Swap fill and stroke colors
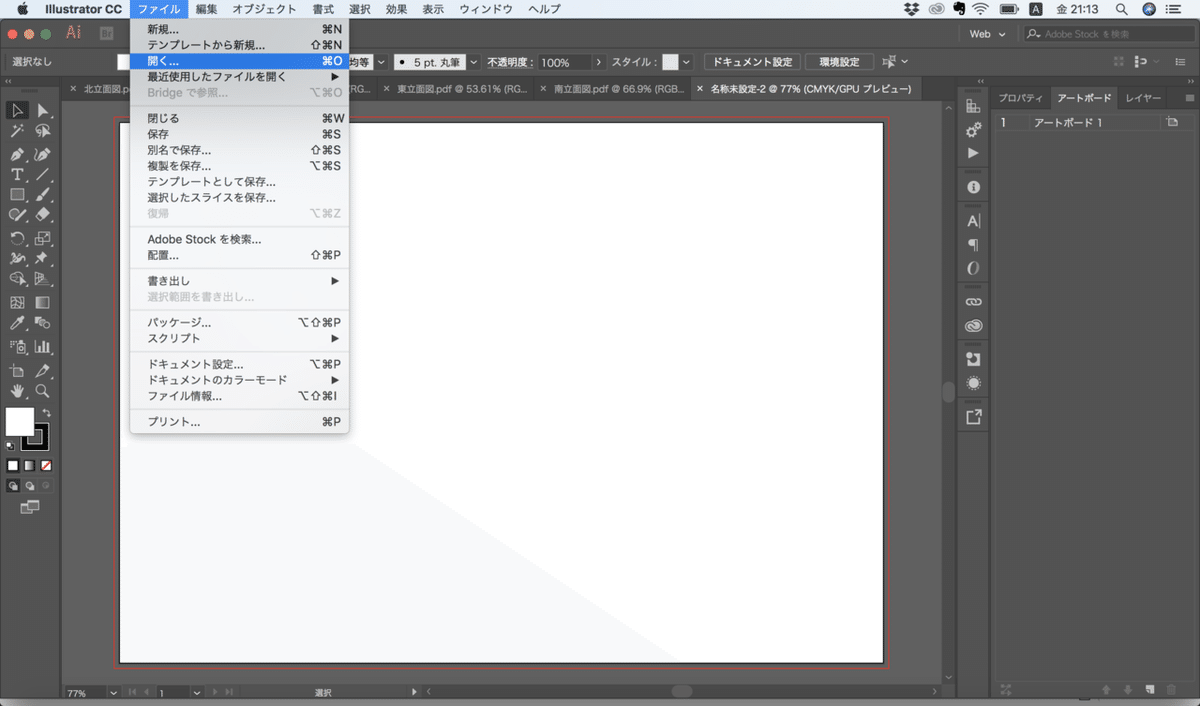This screenshot has width=1200, height=706. 46,413
